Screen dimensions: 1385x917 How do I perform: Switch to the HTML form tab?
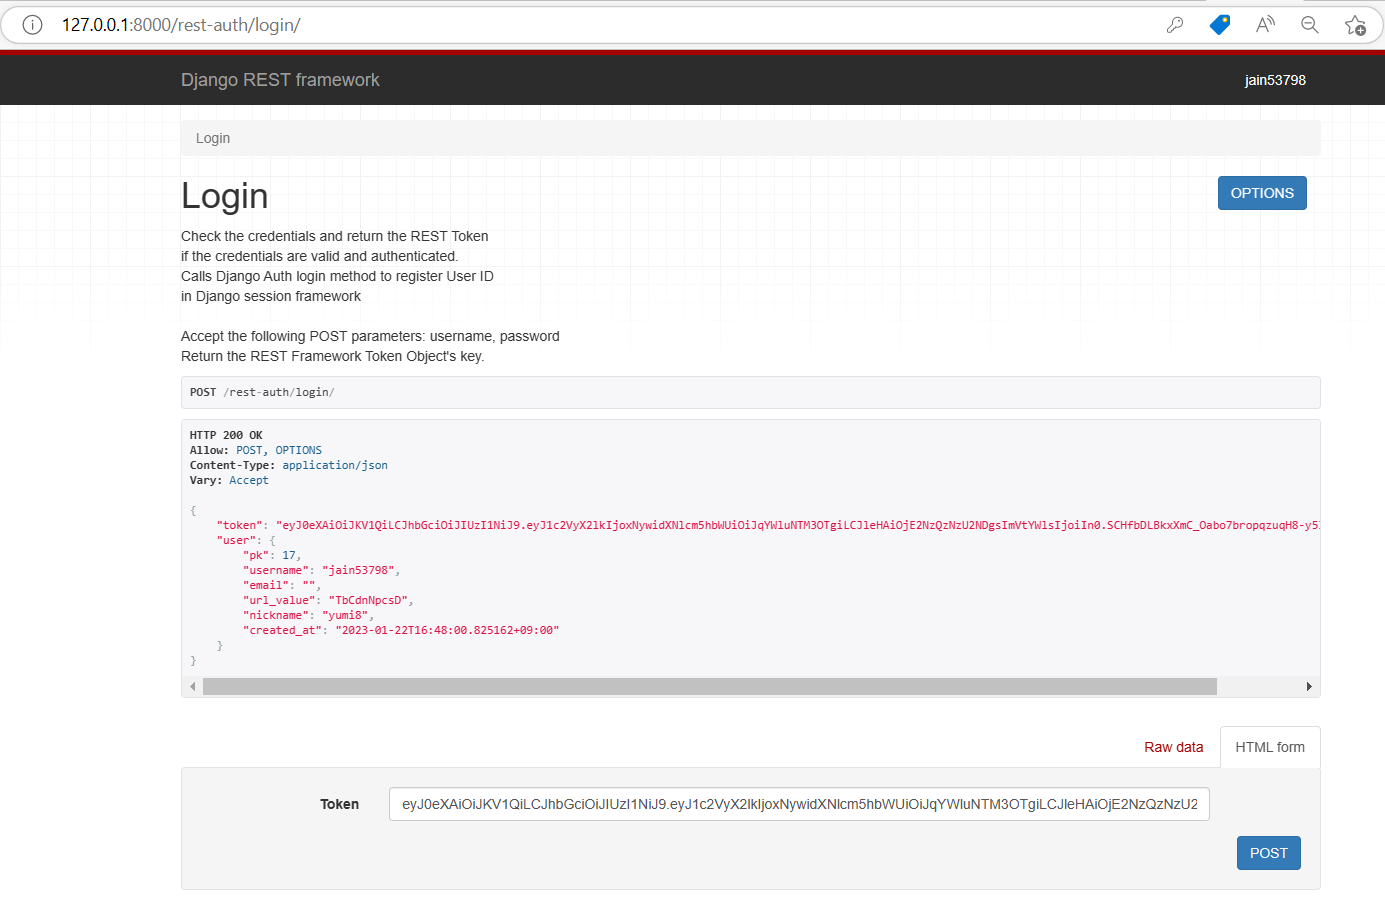[x=1270, y=747]
